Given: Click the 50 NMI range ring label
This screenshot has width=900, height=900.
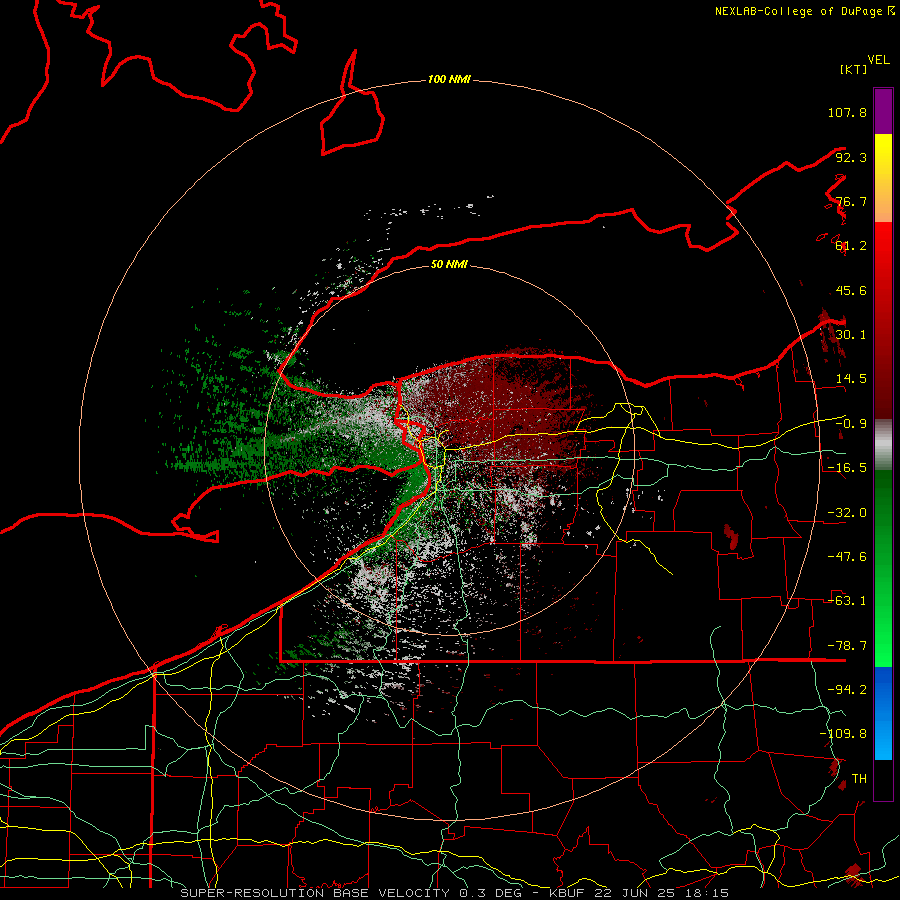Looking at the screenshot, I should click(x=449, y=264).
